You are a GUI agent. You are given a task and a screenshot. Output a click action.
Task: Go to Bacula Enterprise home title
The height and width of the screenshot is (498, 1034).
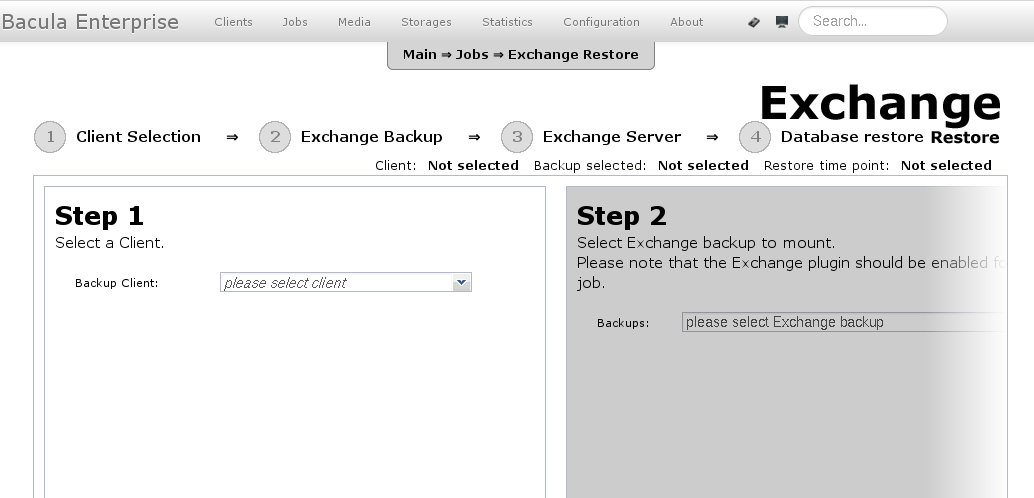point(90,22)
